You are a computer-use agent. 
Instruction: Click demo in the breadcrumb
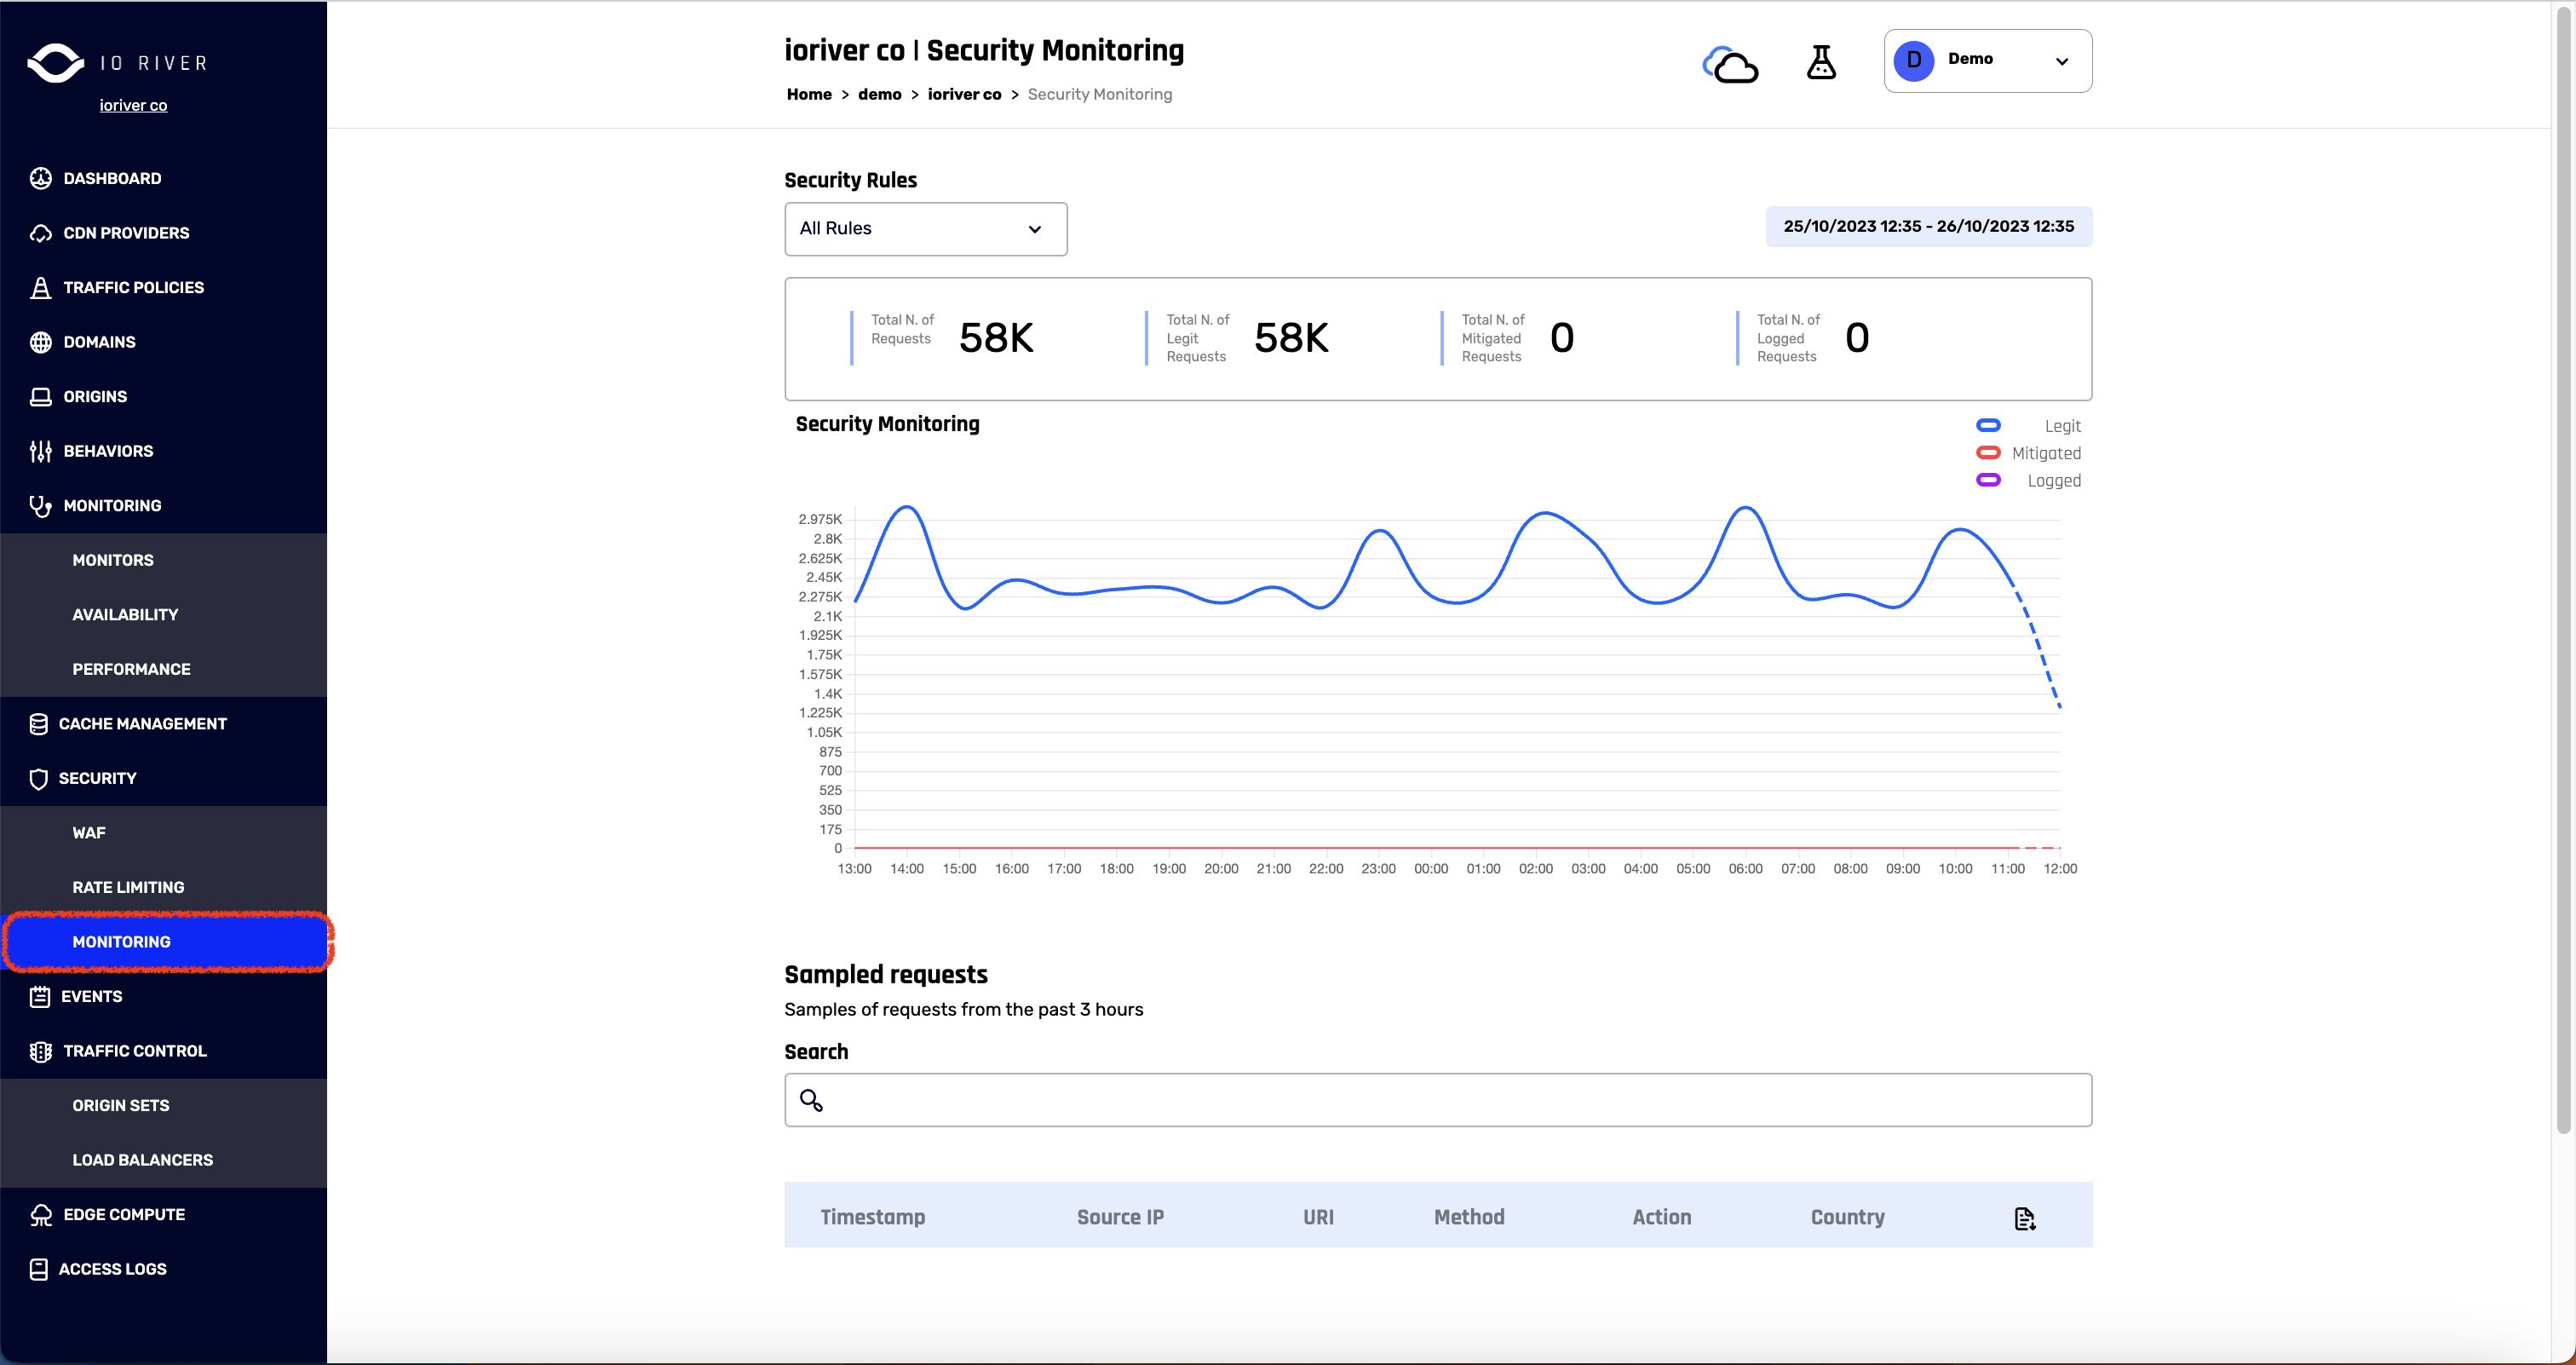[879, 94]
